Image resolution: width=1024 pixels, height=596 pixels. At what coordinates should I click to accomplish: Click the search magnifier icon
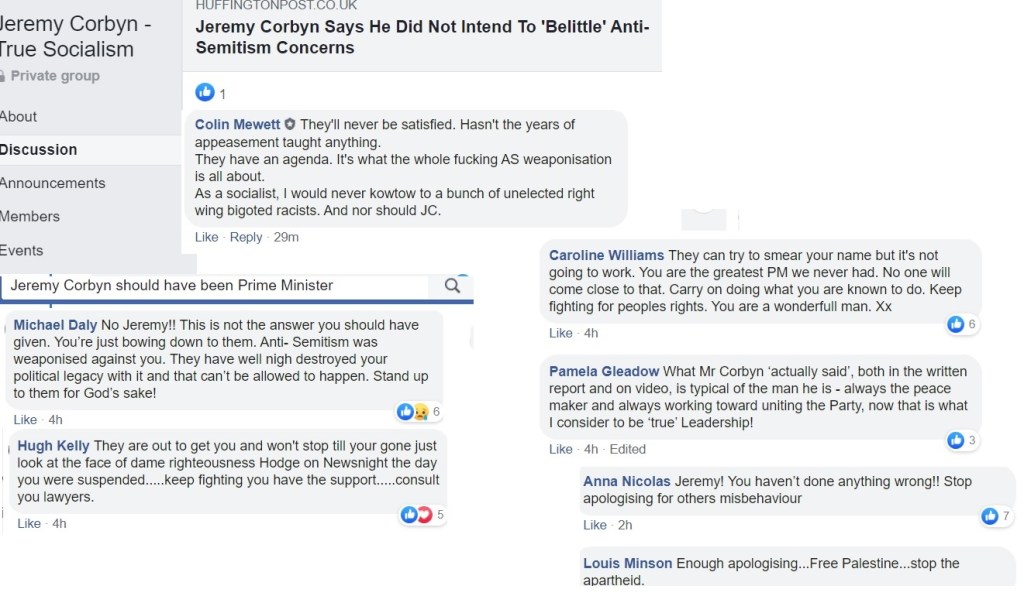click(x=453, y=286)
